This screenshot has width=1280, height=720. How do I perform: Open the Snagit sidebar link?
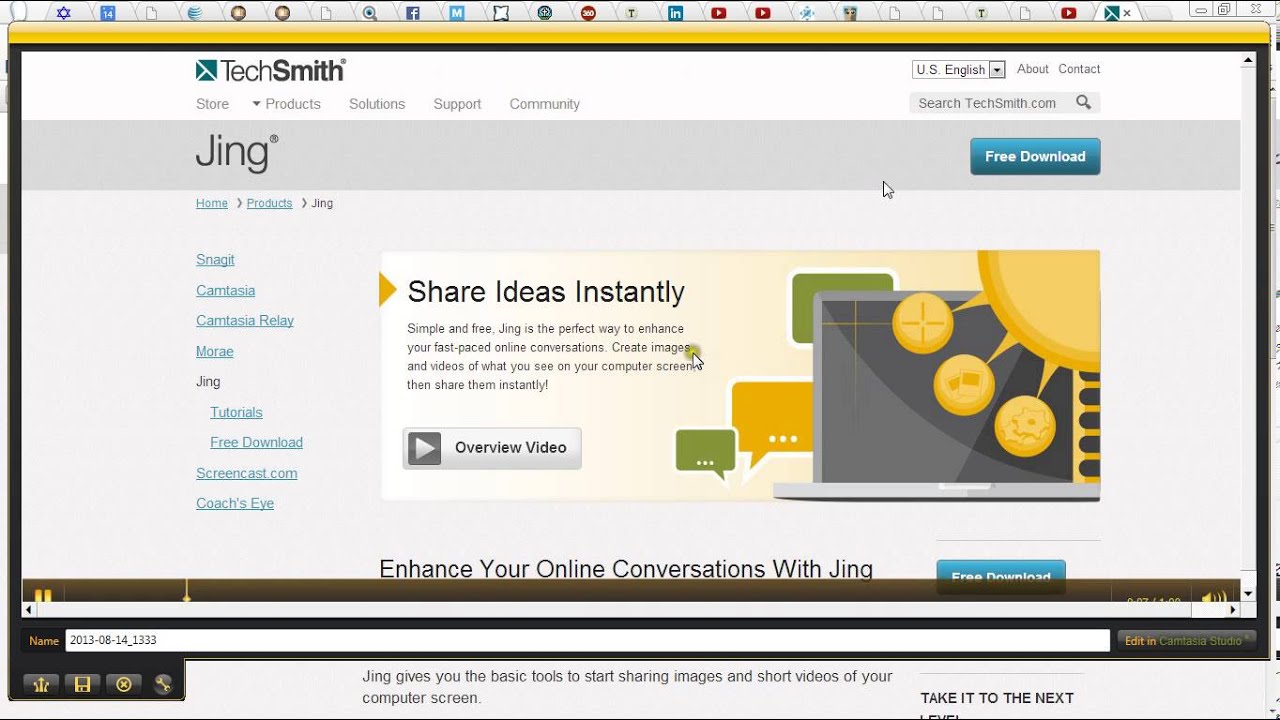[215, 260]
